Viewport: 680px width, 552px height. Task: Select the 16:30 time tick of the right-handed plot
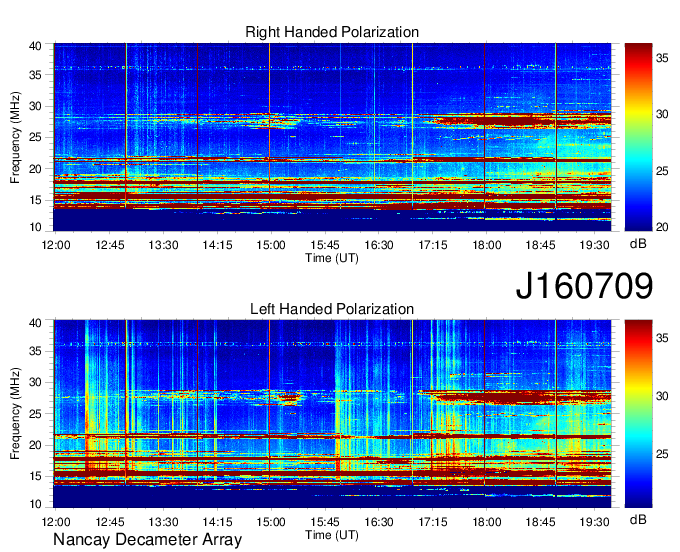point(379,245)
